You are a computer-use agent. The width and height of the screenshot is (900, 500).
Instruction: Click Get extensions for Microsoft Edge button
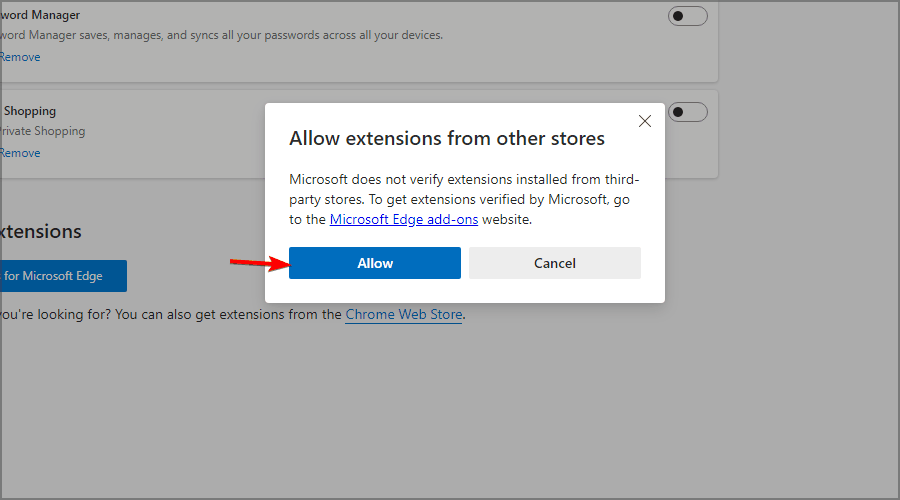click(x=62, y=276)
